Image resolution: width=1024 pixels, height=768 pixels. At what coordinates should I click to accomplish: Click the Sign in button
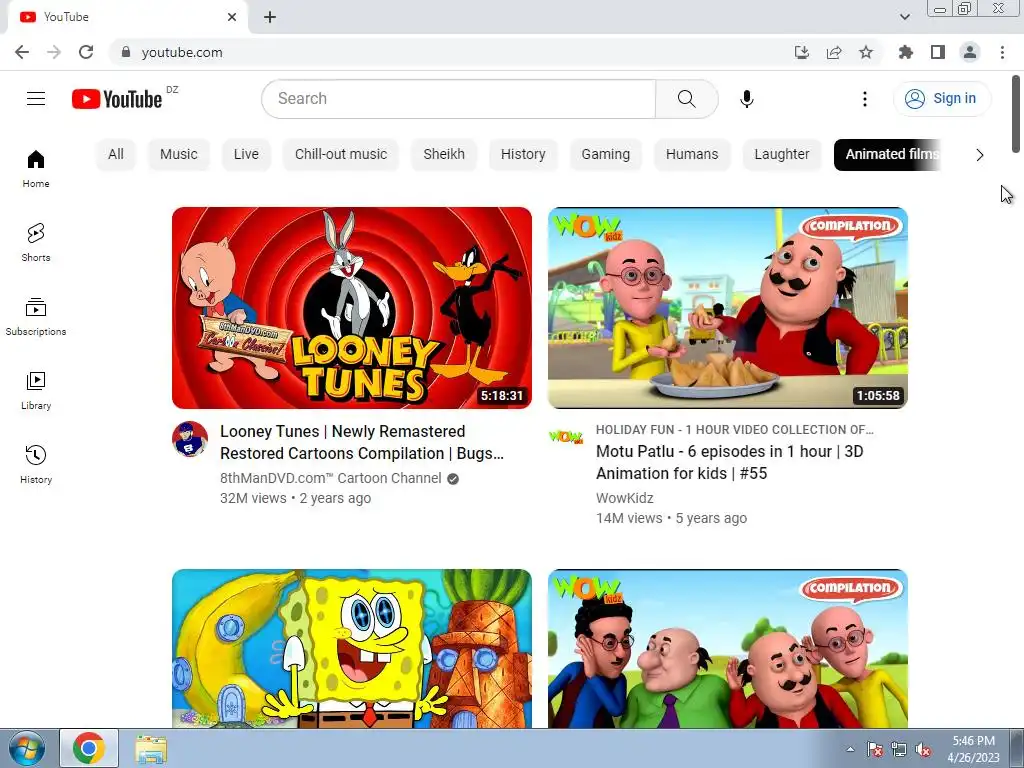pos(941,99)
